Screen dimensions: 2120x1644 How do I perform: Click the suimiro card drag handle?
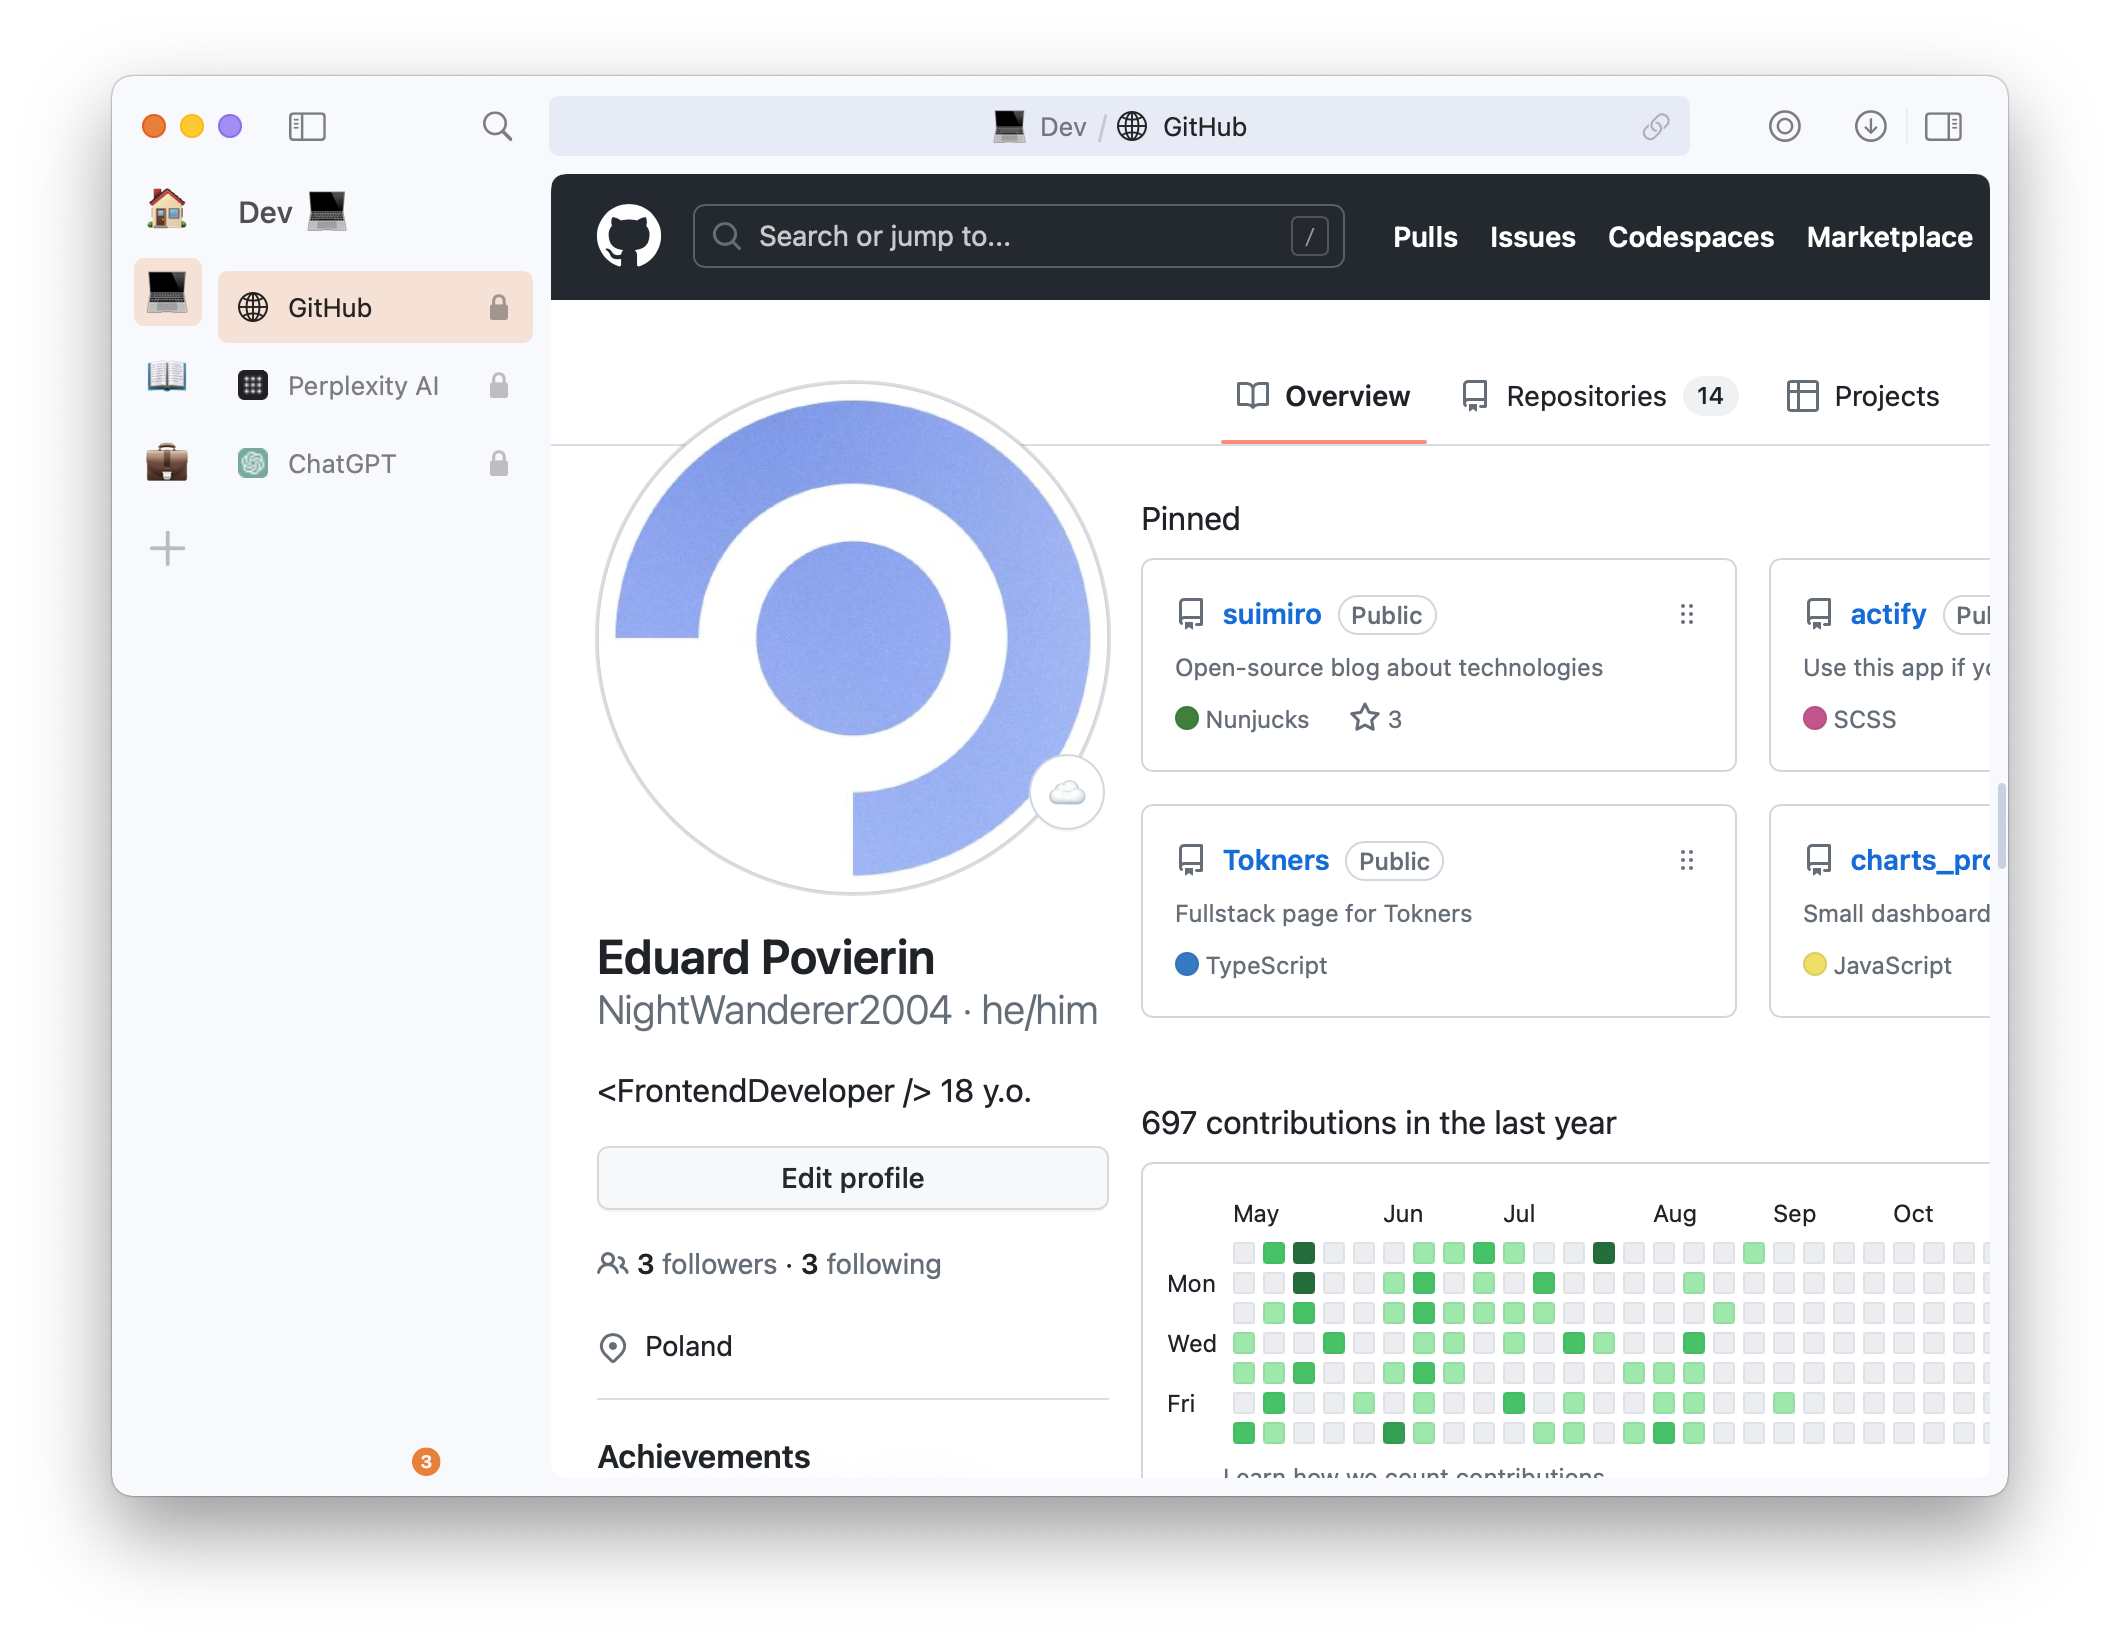[1687, 614]
